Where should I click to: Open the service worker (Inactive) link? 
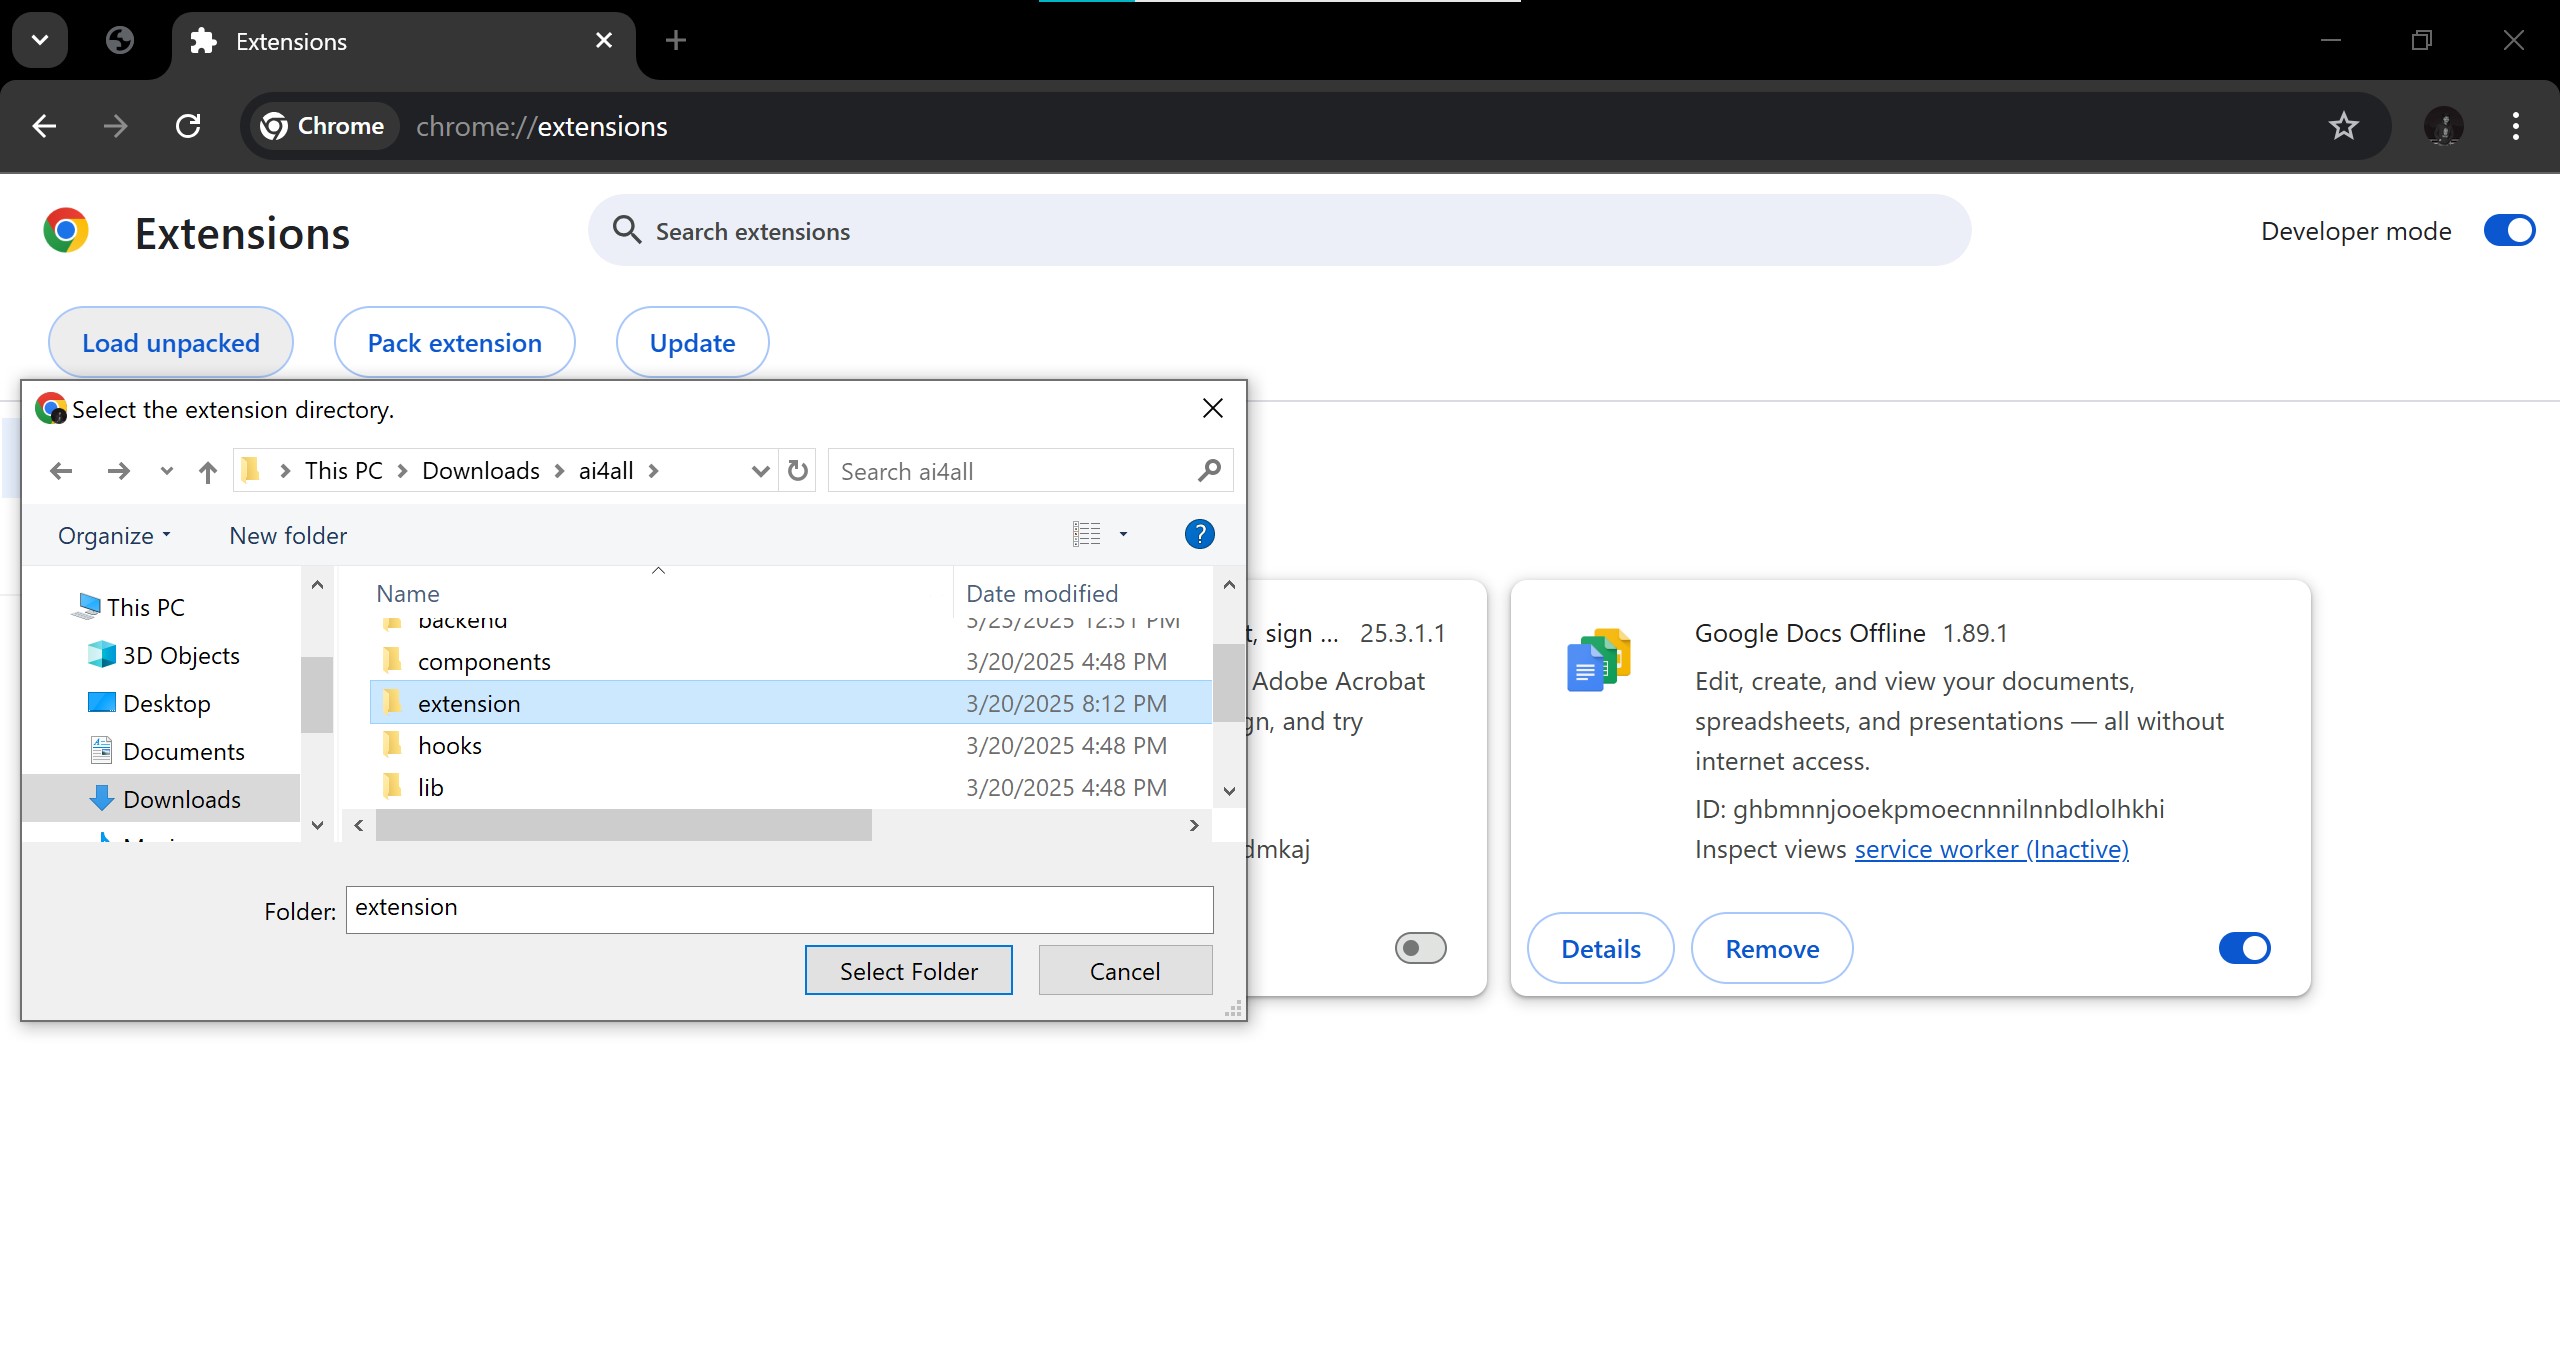pyautogui.click(x=1991, y=849)
